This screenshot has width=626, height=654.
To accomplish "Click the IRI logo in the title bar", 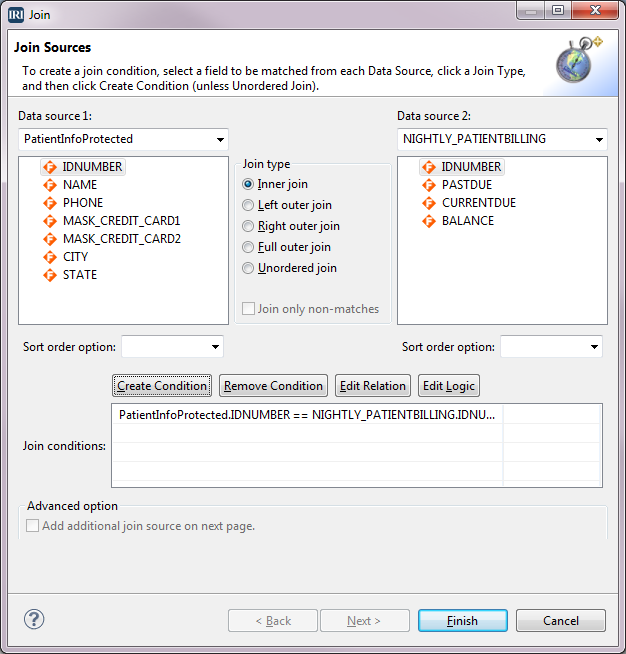I will click(x=16, y=15).
